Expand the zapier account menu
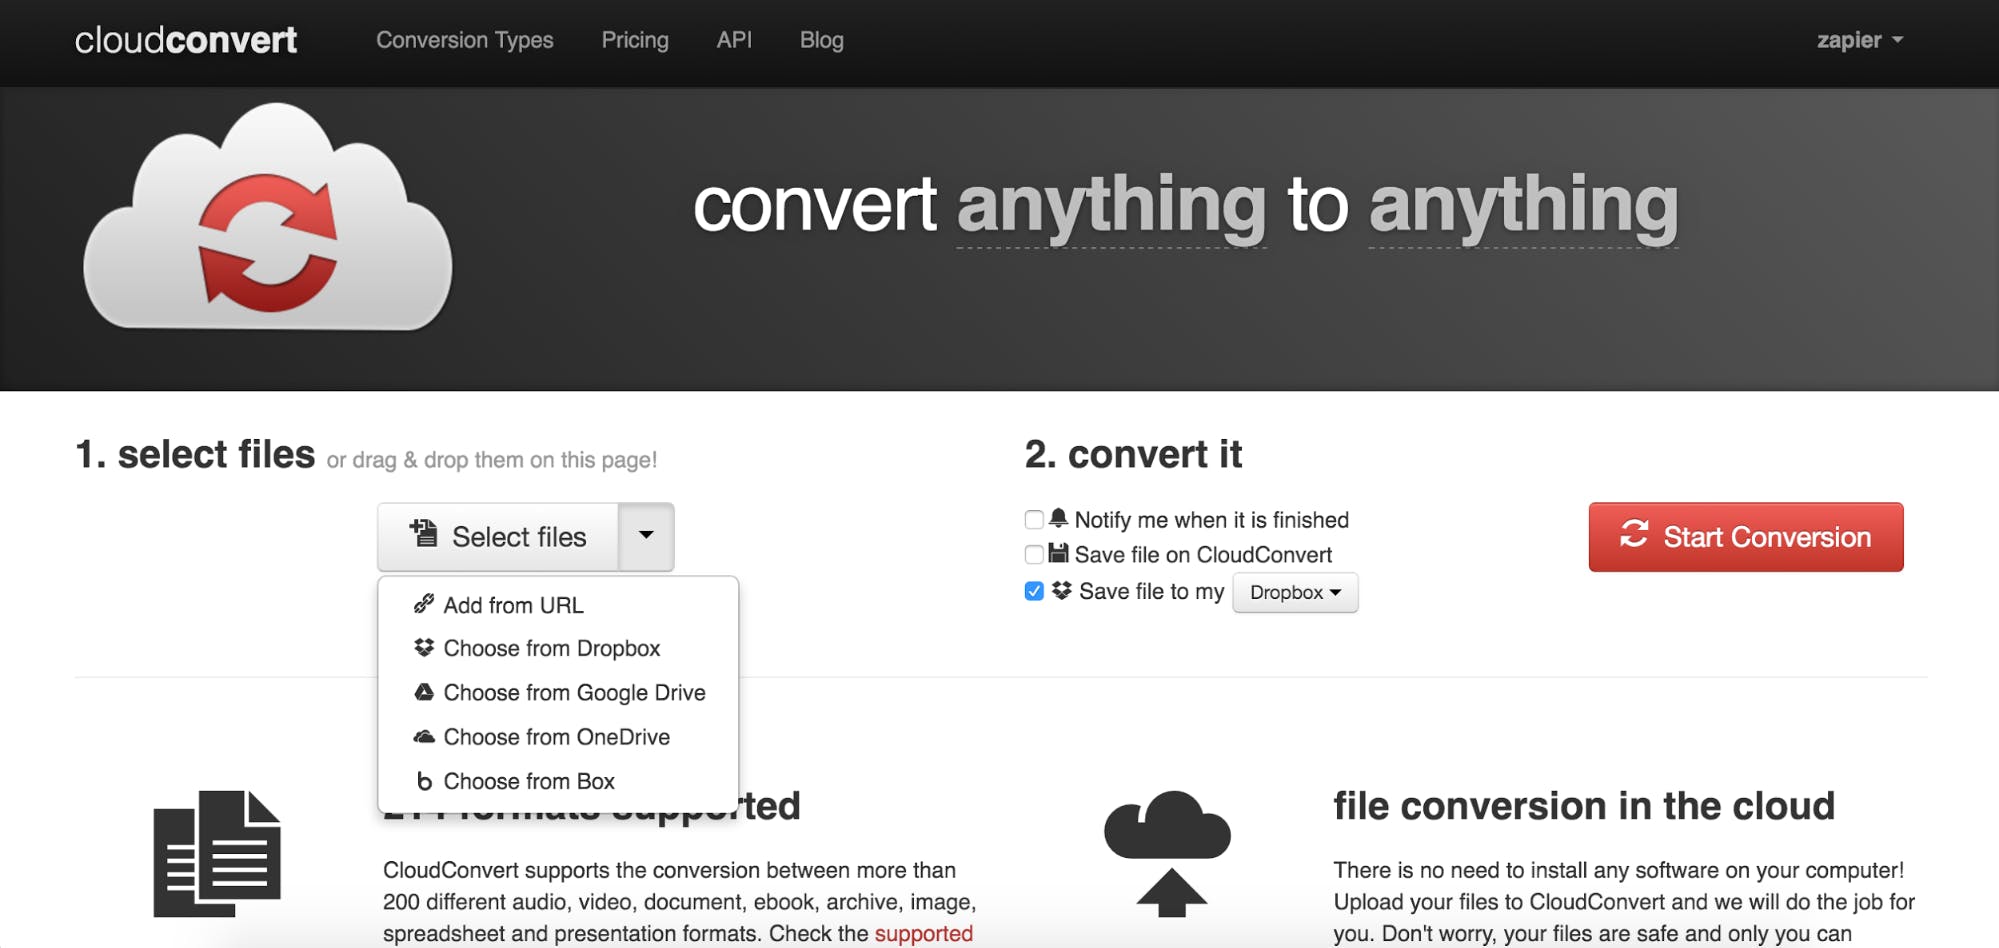This screenshot has height=948, width=1999. (x=1859, y=40)
